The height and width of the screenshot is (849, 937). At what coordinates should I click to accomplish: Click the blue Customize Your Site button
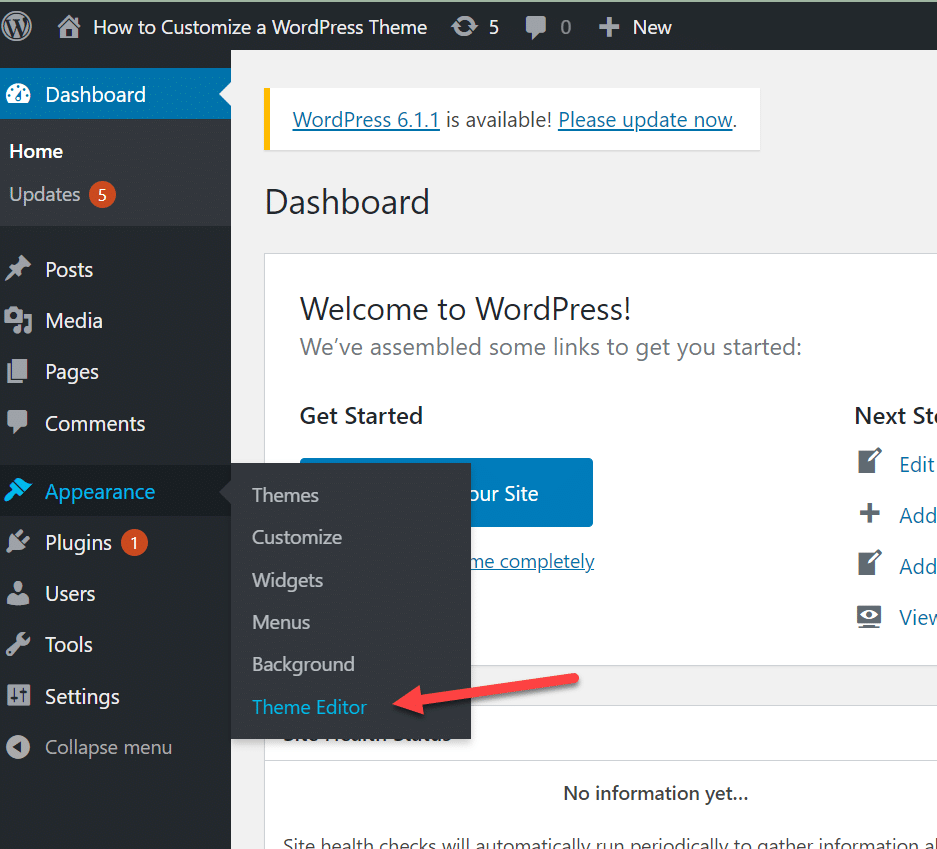(x=531, y=493)
